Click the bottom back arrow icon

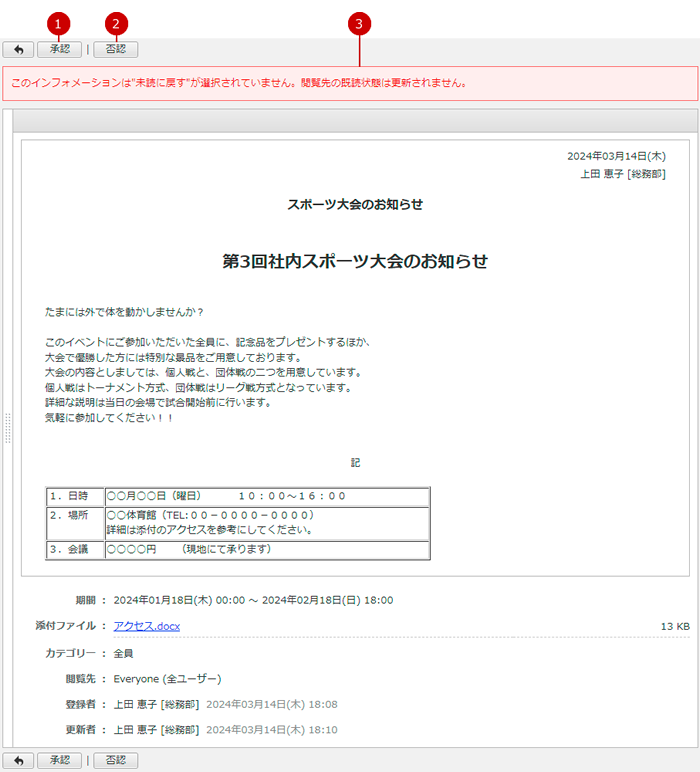pyautogui.click(x=18, y=760)
